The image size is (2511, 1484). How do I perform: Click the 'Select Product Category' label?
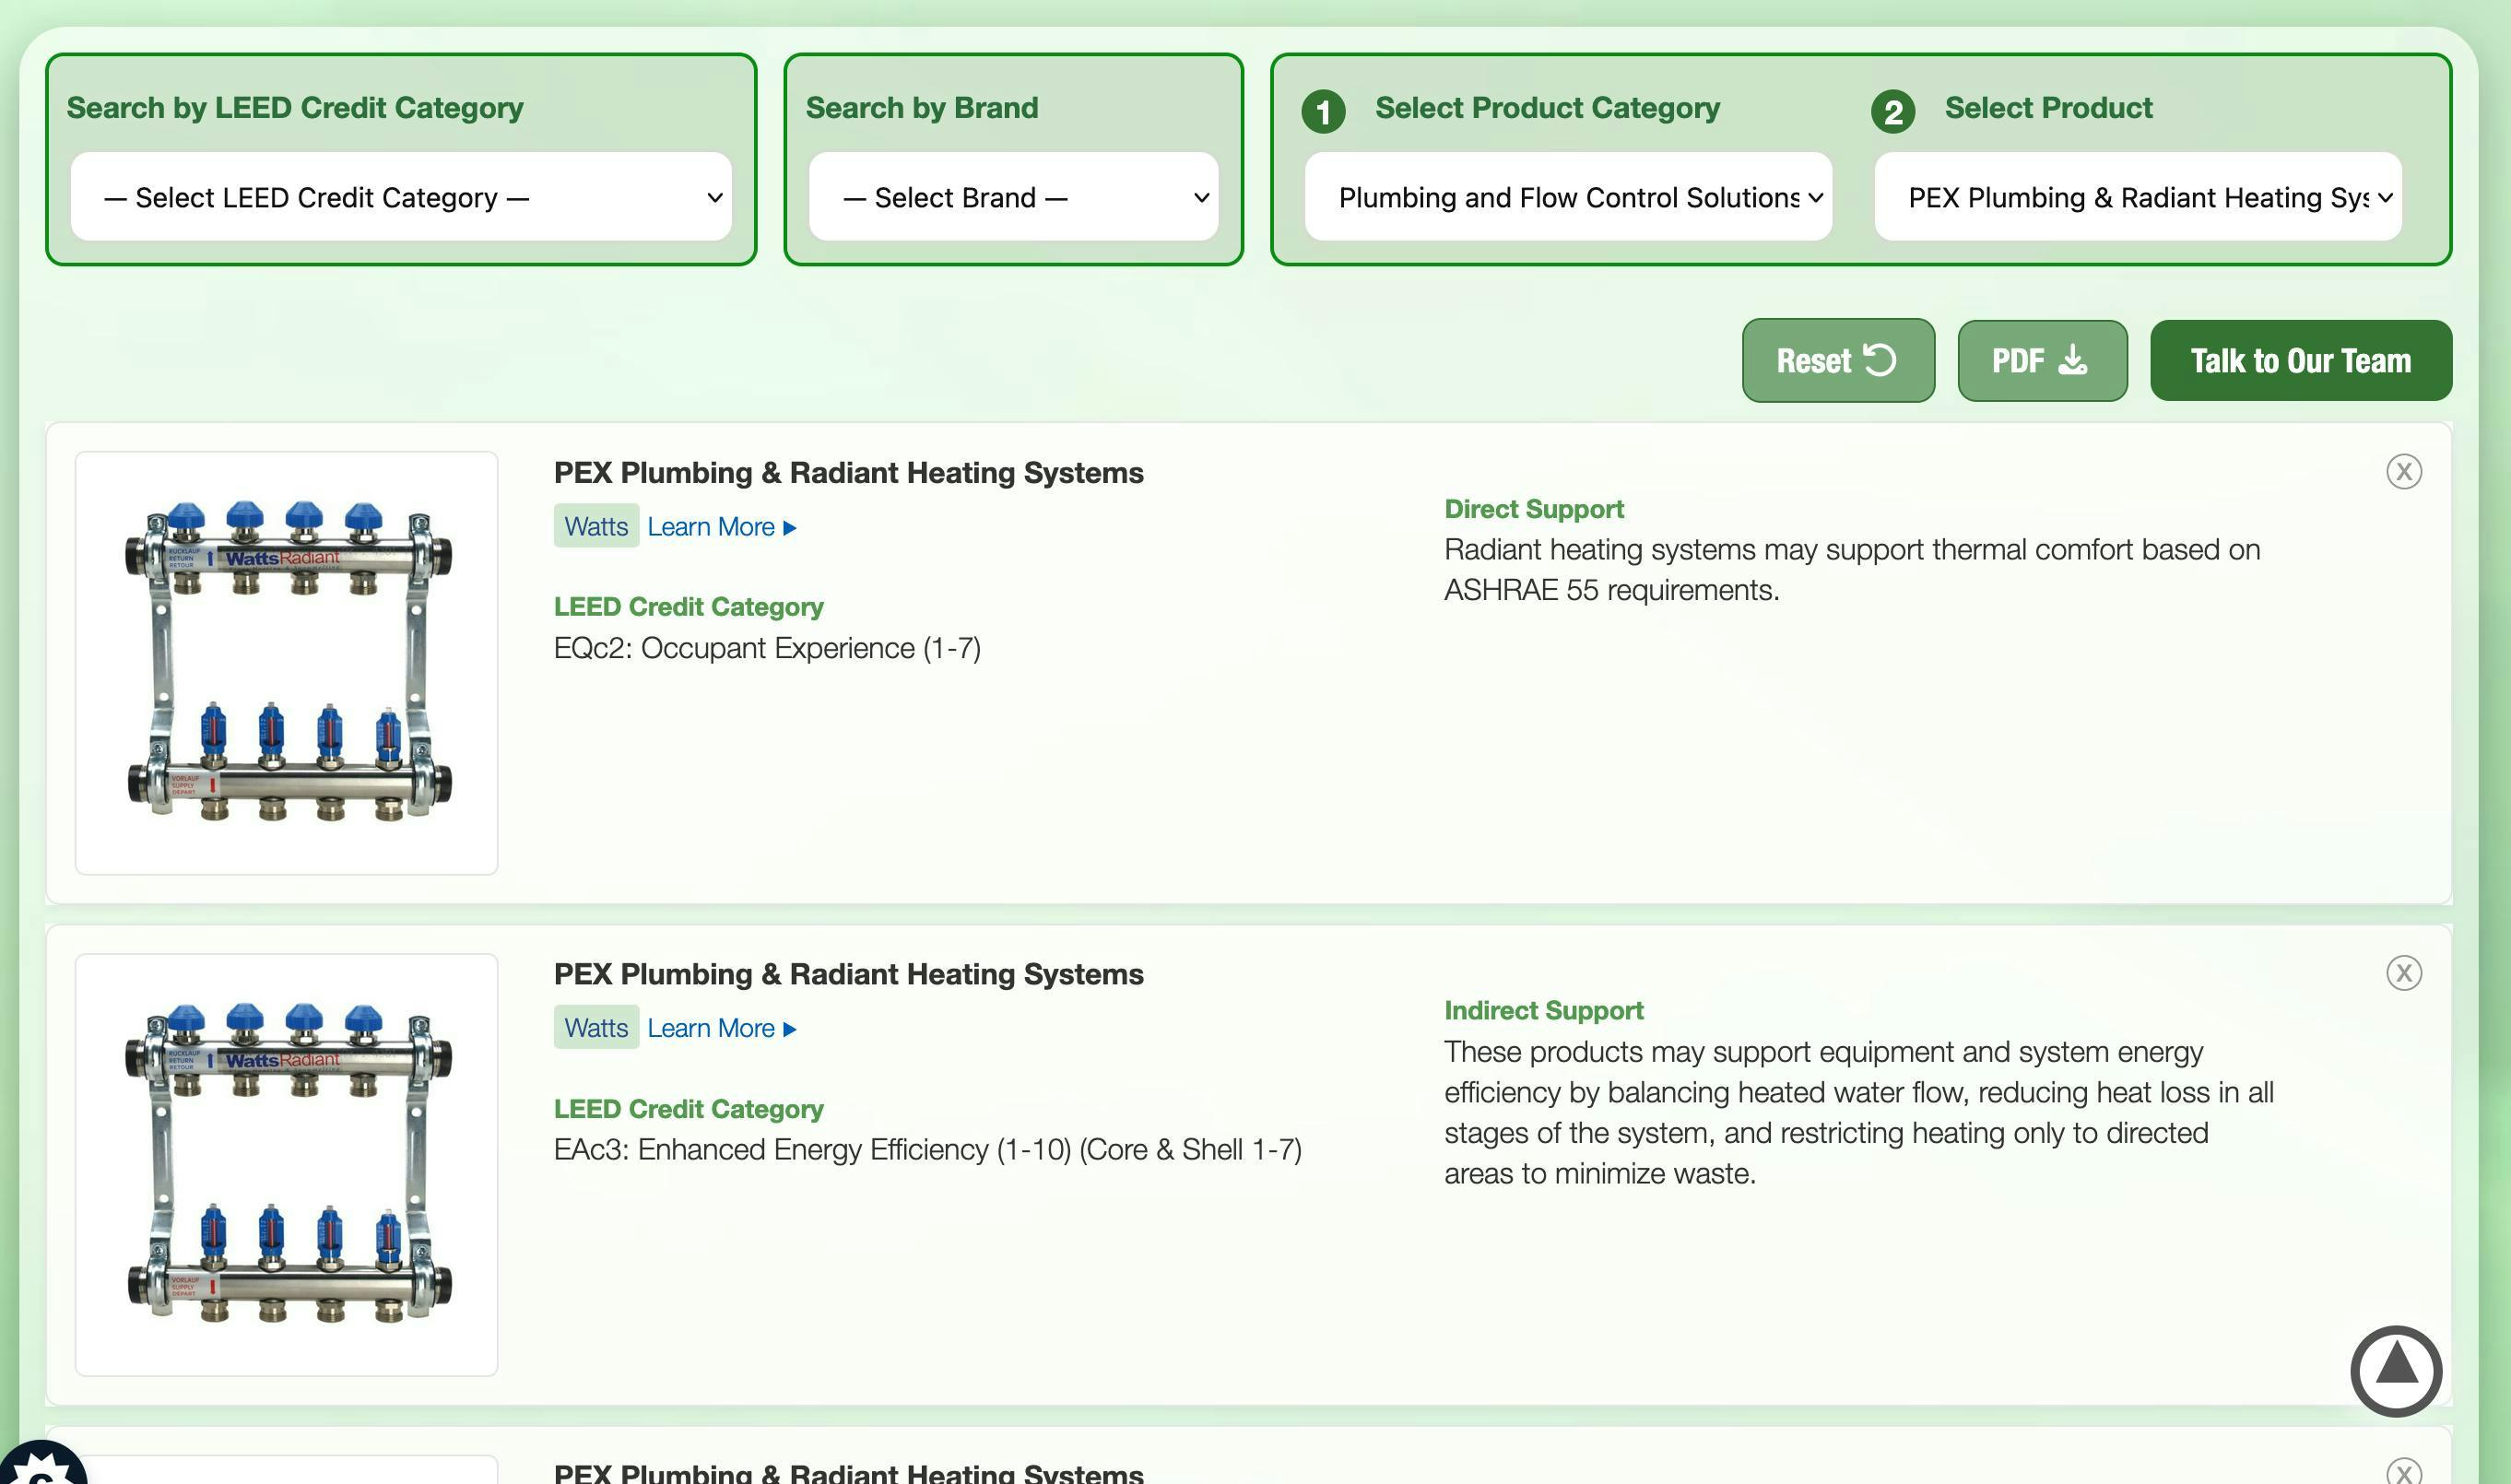(x=1547, y=108)
